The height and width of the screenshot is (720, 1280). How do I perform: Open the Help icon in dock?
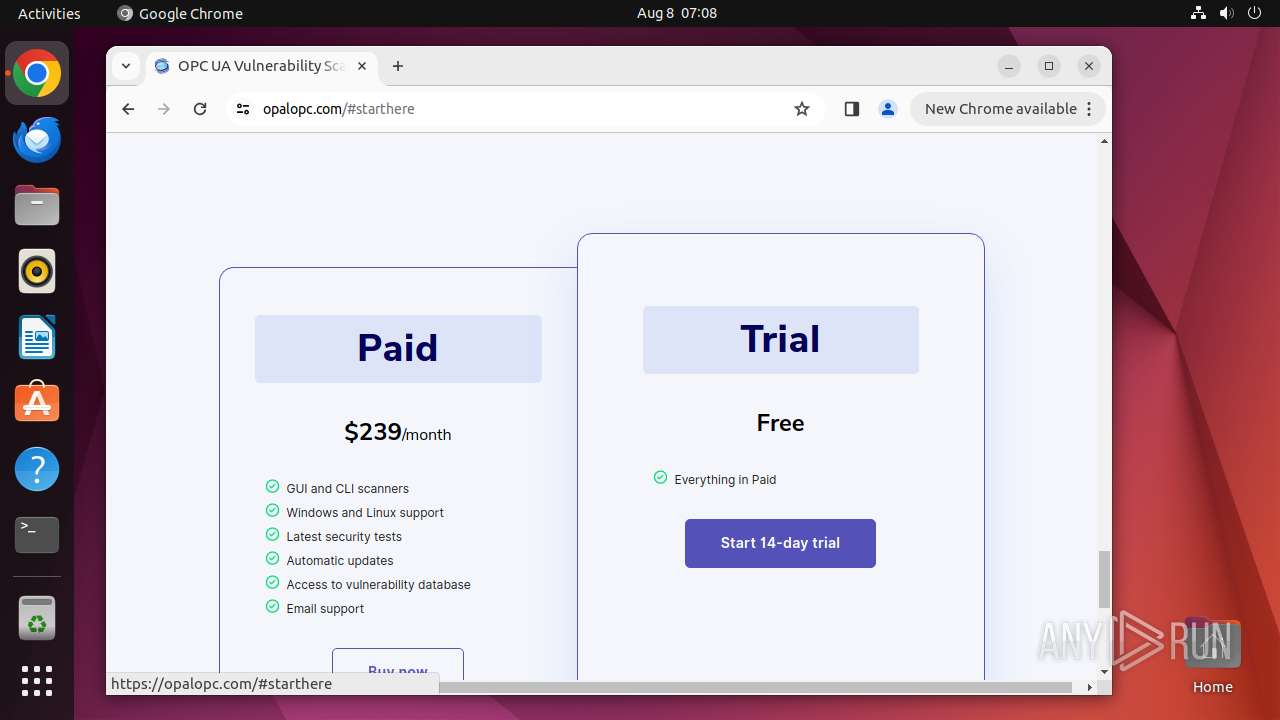(37, 469)
